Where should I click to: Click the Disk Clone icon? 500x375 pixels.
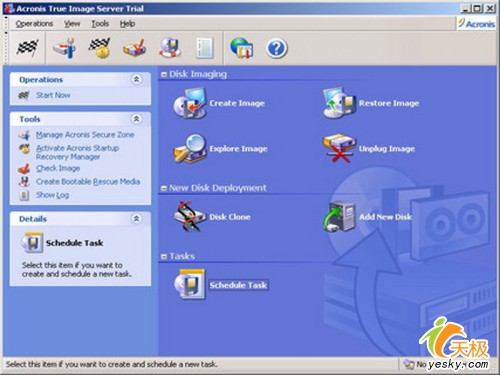point(190,217)
